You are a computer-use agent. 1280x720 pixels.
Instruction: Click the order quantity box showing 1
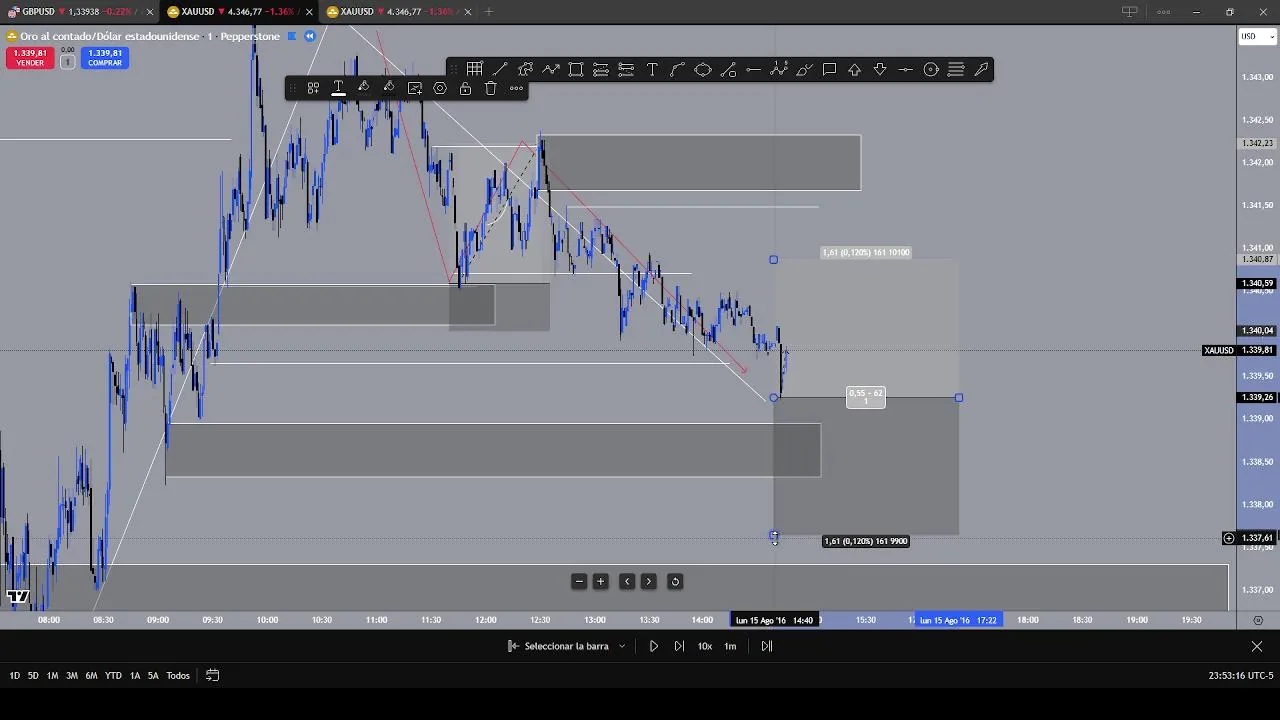point(67,62)
